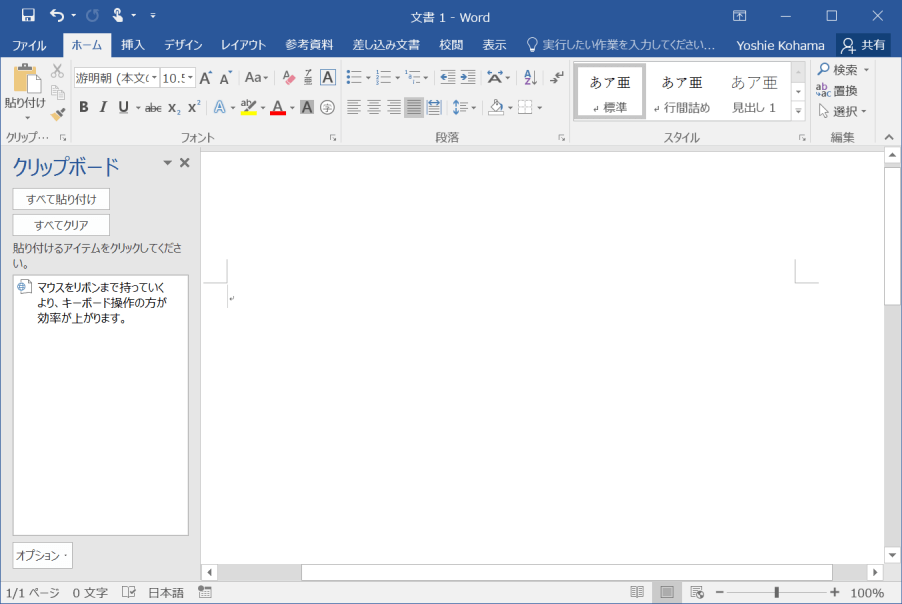Toggle touch/mouse mode icon in title bar
The image size is (902, 604).
[x=118, y=16]
